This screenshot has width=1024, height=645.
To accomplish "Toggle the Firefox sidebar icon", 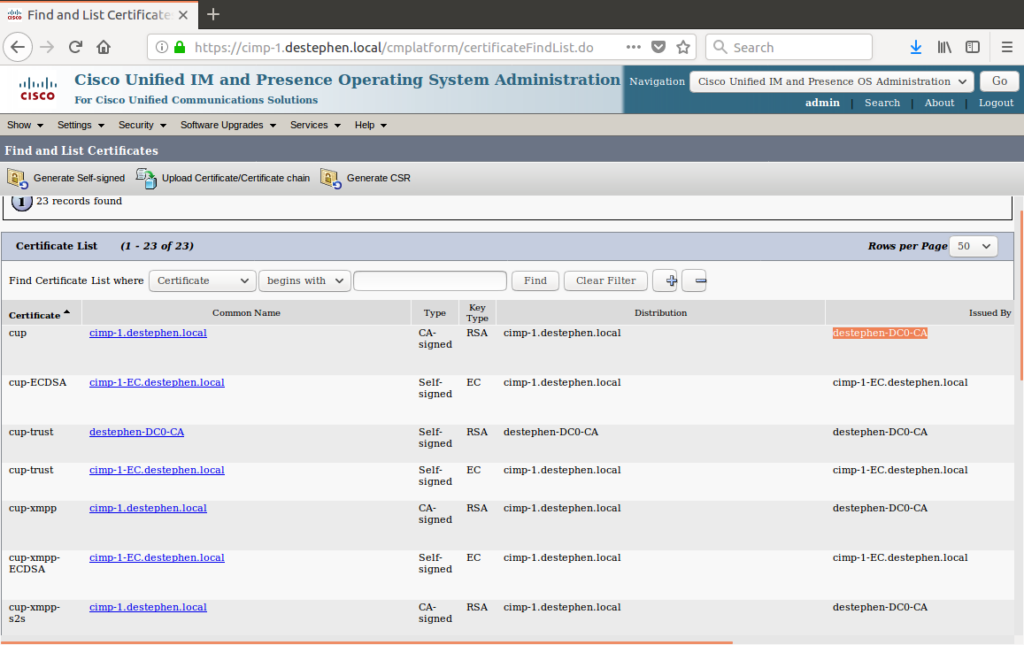I will [x=972, y=47].
